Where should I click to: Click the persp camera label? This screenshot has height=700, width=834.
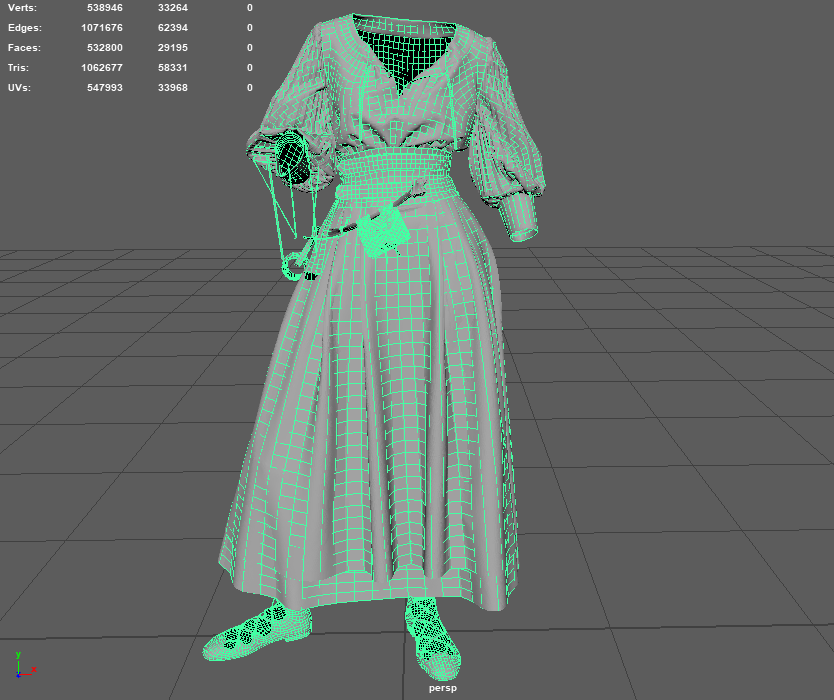click(441, 688)
